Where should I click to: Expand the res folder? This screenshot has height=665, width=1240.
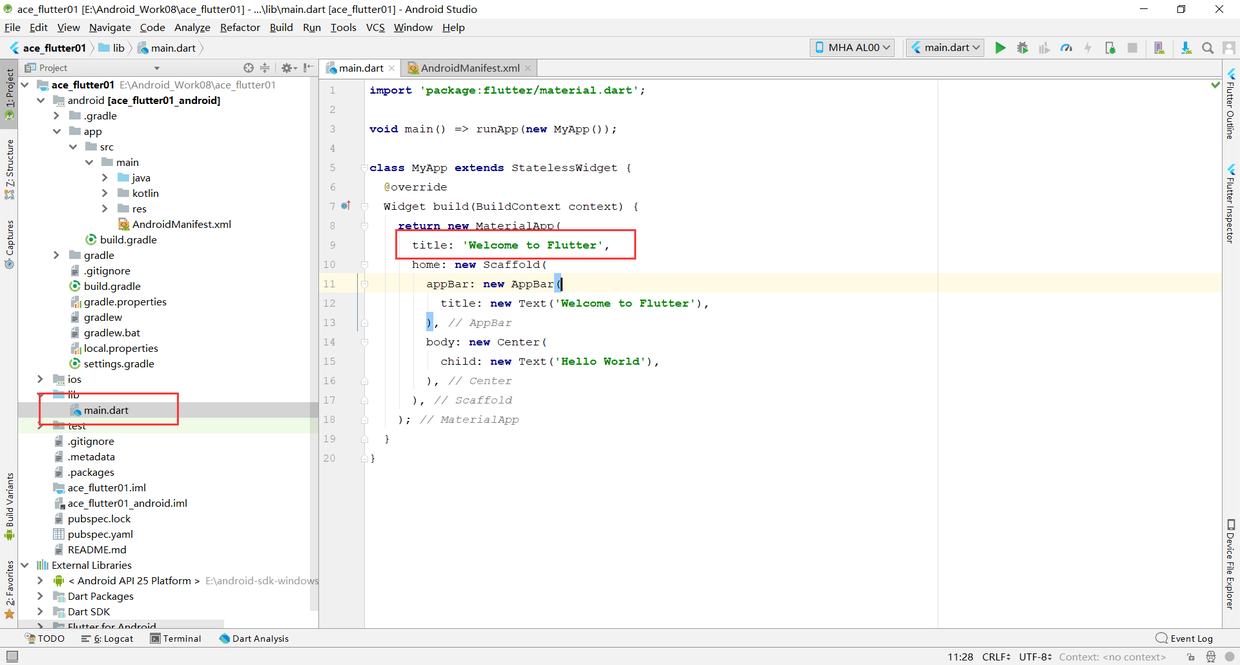(105, 209)
